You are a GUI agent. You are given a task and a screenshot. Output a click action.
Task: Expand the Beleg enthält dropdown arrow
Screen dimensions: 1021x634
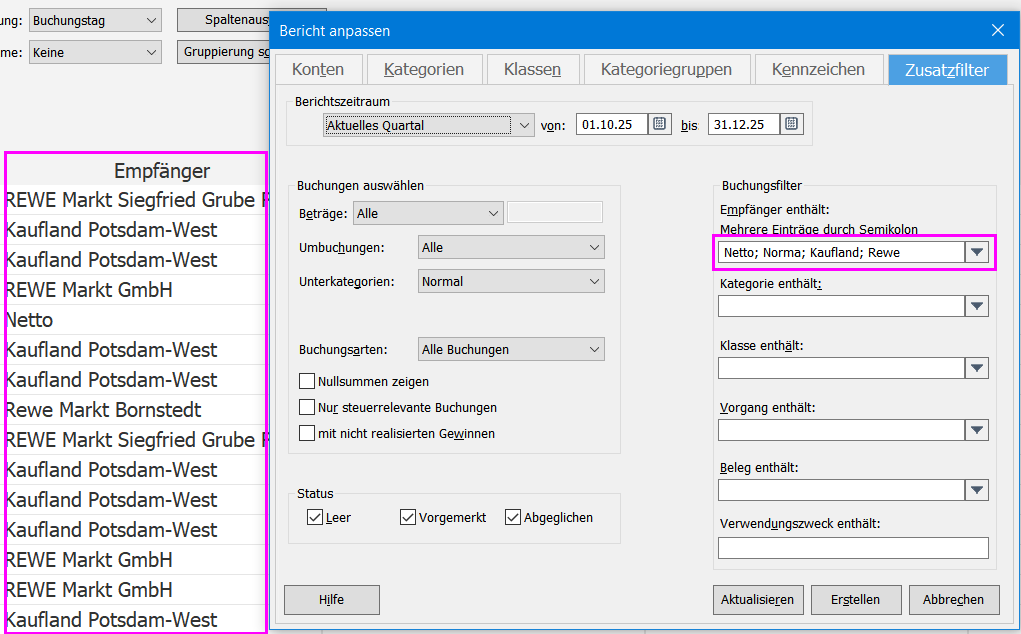(977, 490)
